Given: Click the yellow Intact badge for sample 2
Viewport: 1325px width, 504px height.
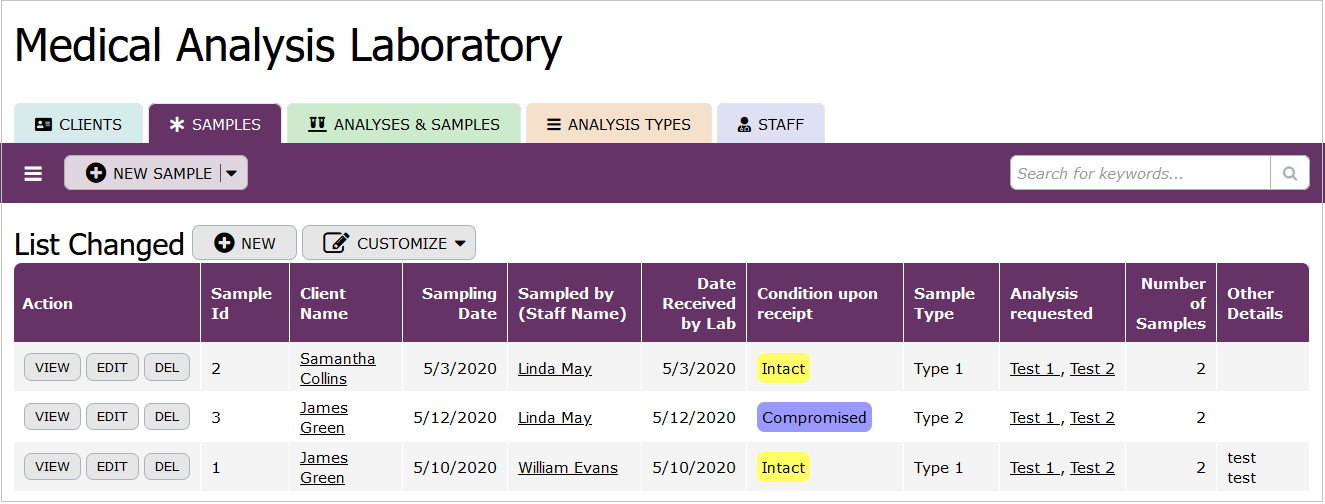Looking at the screenshot, I should tap(783, 368).
